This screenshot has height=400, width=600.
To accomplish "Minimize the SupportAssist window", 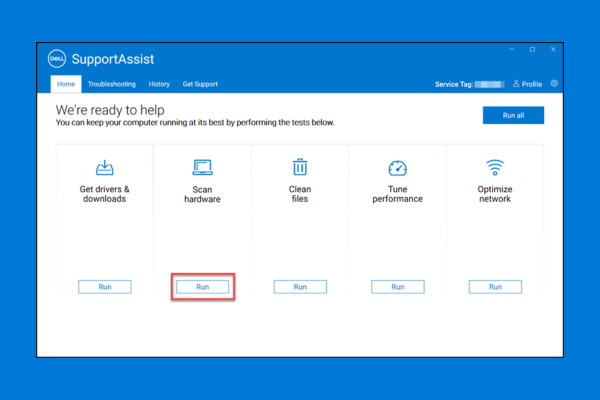I will pos(511,49).
